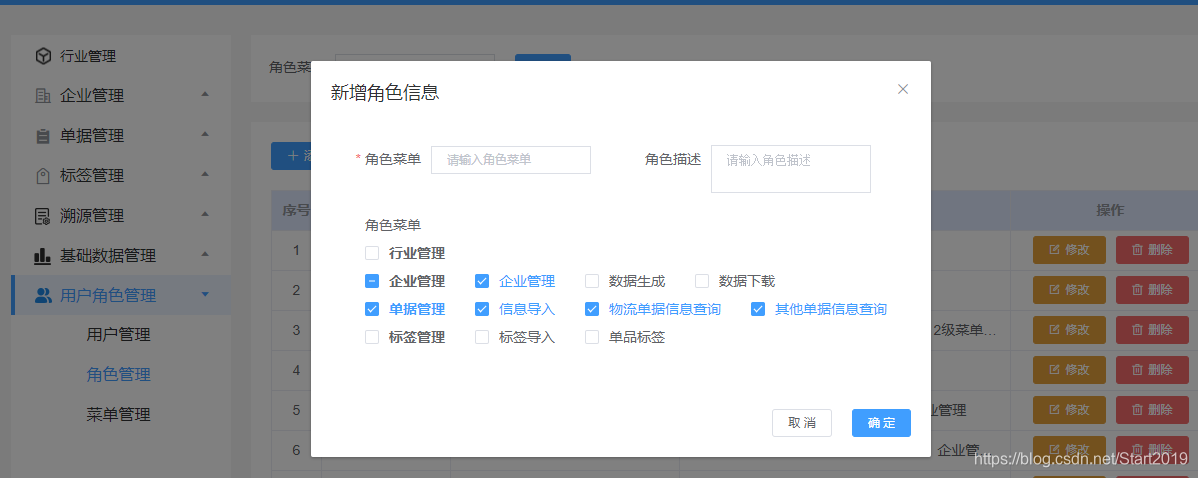Toggle the indeterminate 企业管理 parent checkbox

coord(372,281)
